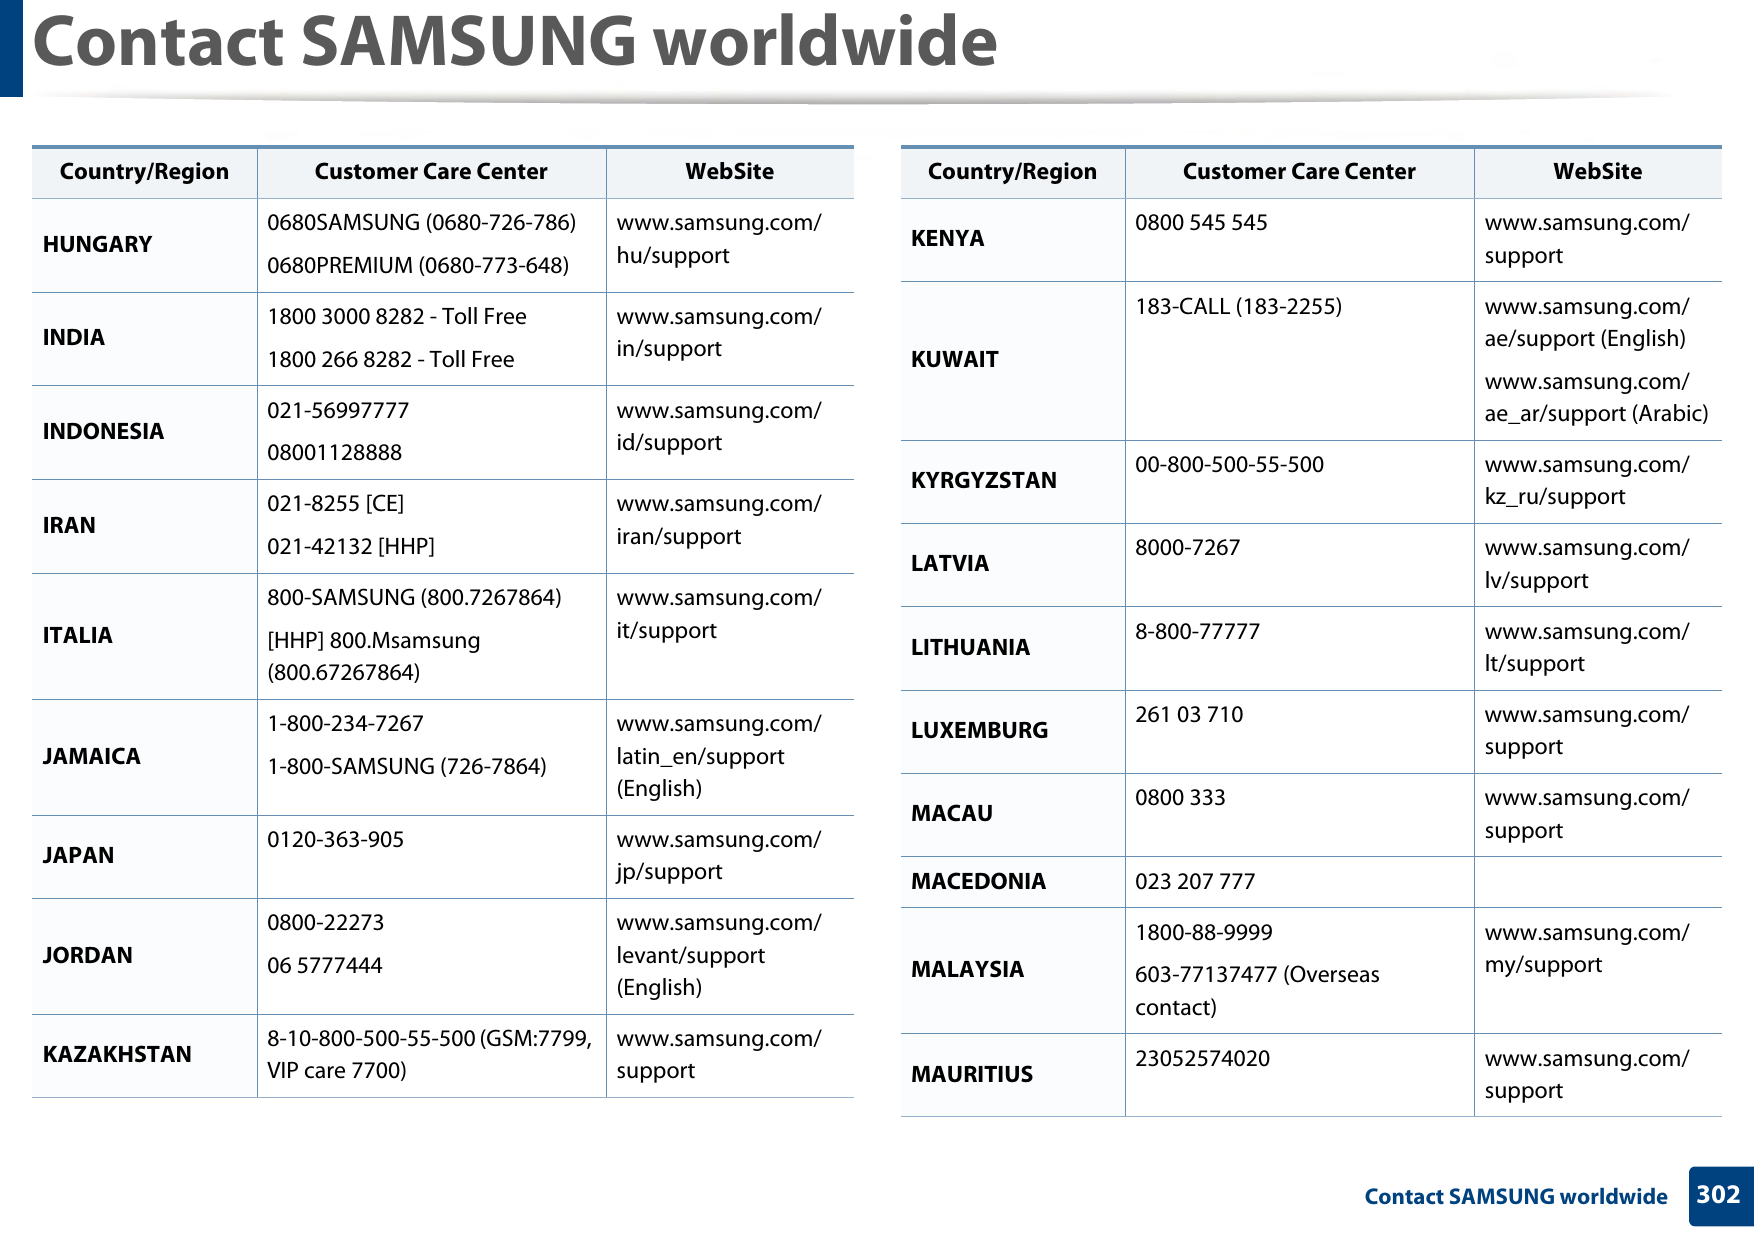This screenshot has width=1755, height=1240.
Task: Click the Country/Region column header
Action: tap(144, 171)
